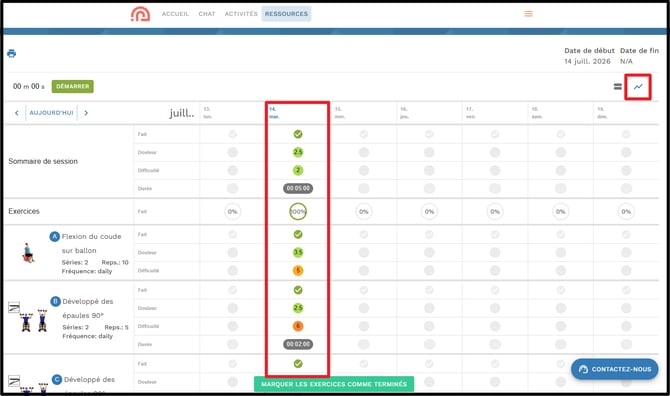The height and width of the screenshot is (396, 670).
Task: Go to the ACCUEIL page
Action: point(175,14)
